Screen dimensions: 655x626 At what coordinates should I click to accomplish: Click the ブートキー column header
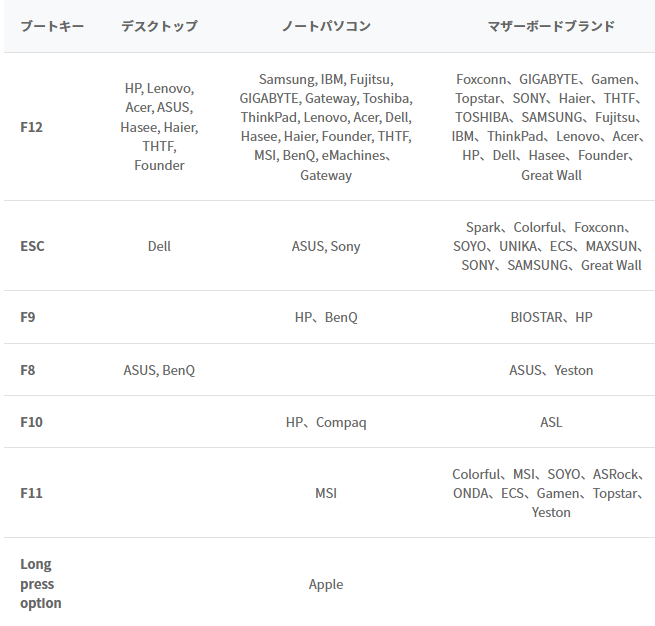pos(53,26)
